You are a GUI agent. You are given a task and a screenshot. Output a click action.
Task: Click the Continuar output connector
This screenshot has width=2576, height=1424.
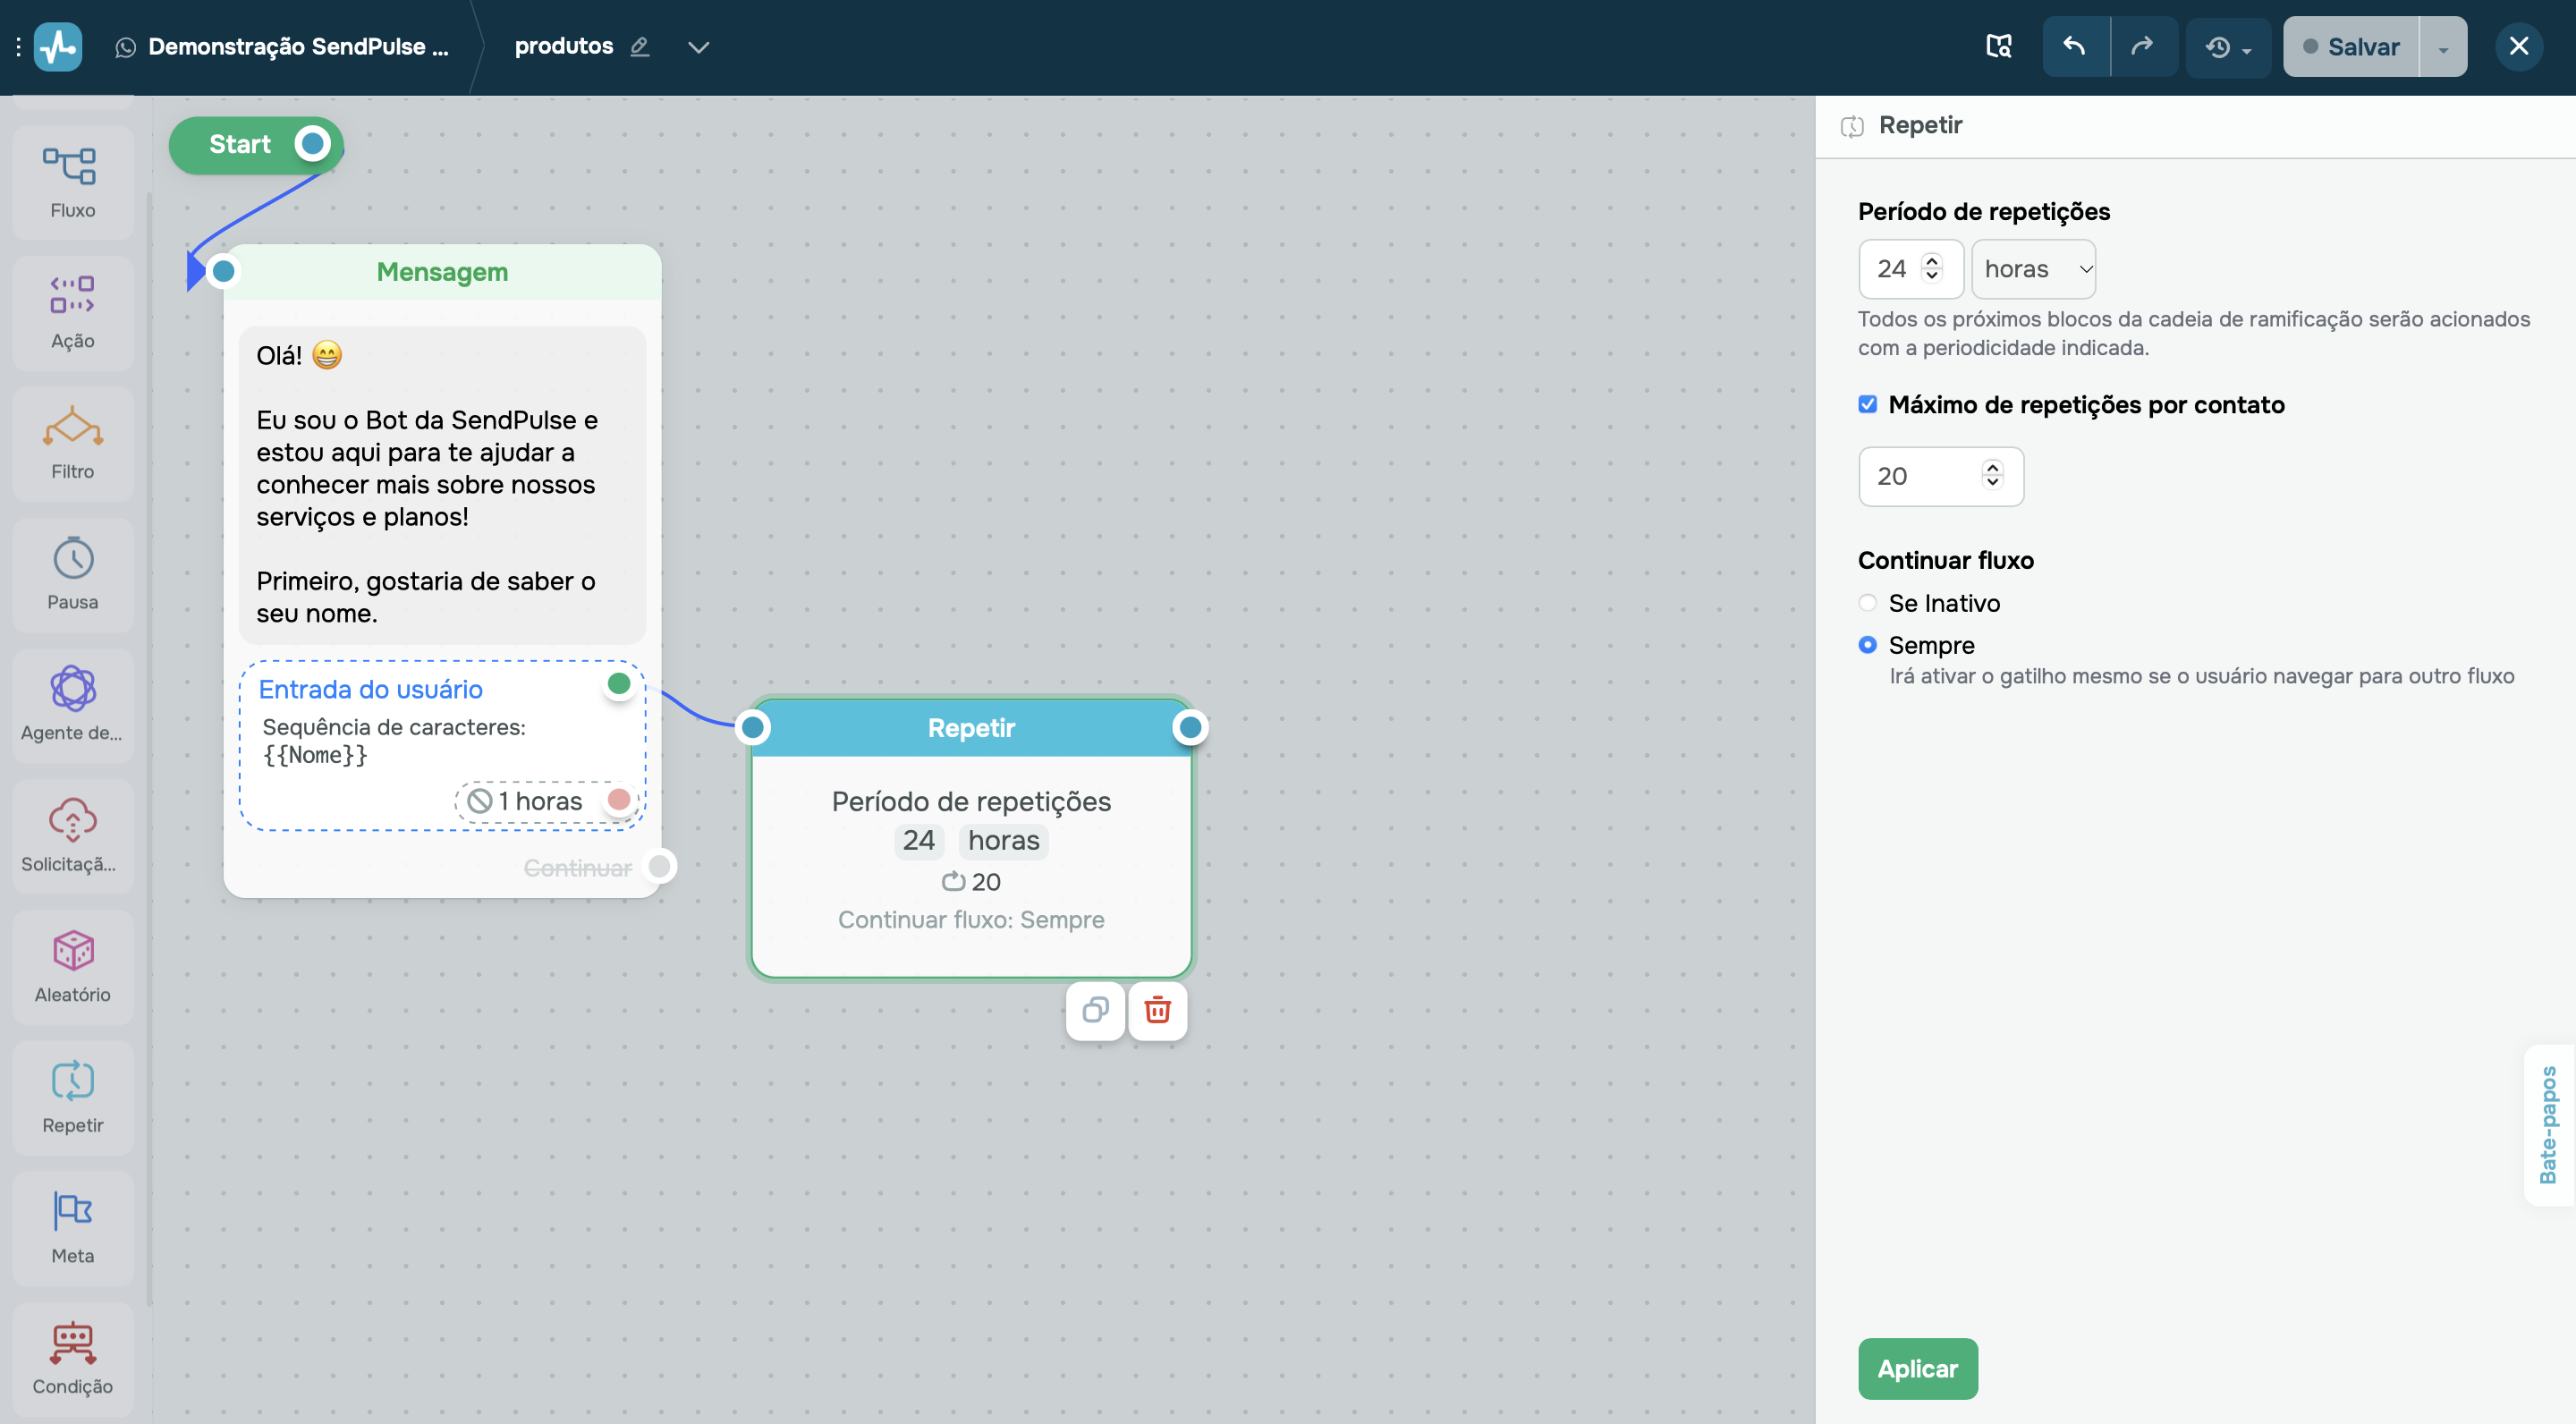[659, 866]
